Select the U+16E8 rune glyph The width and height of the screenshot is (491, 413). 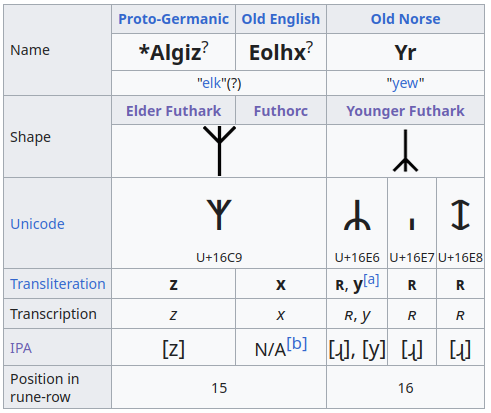coord(460,215)
